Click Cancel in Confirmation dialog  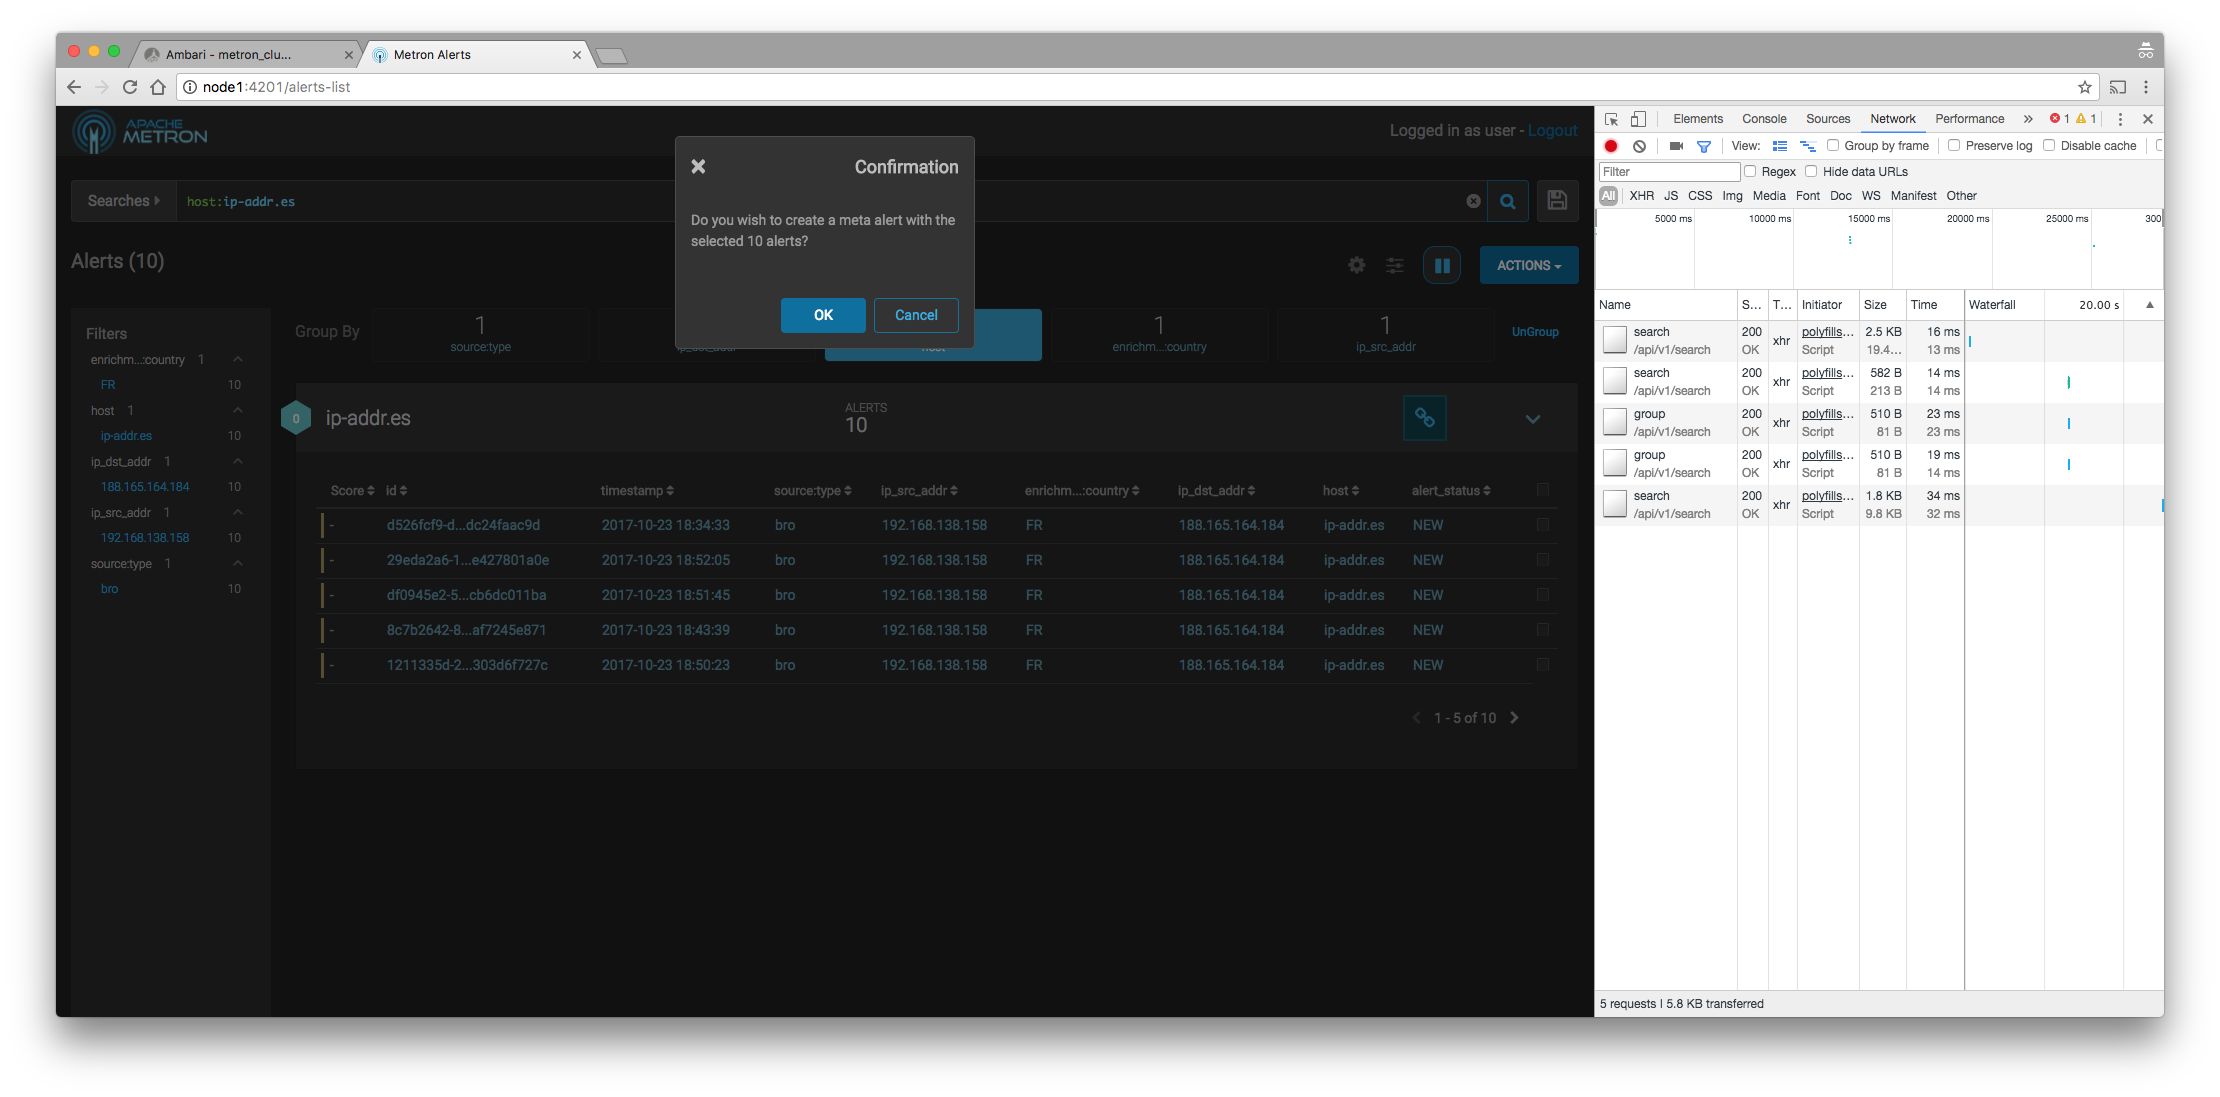point(916,315)
